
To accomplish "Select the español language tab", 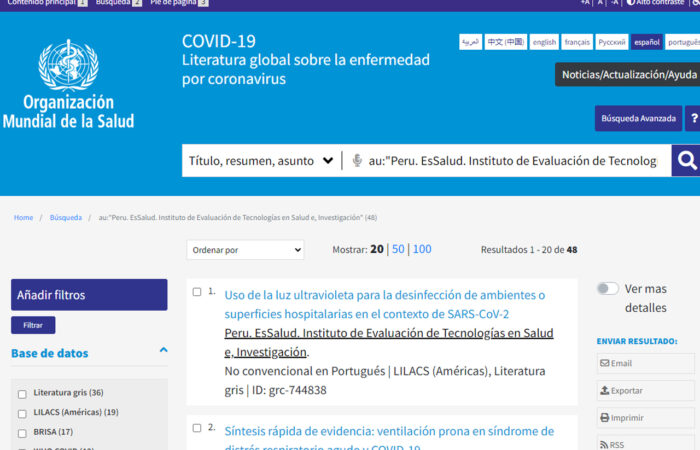I will pos(647,42).
